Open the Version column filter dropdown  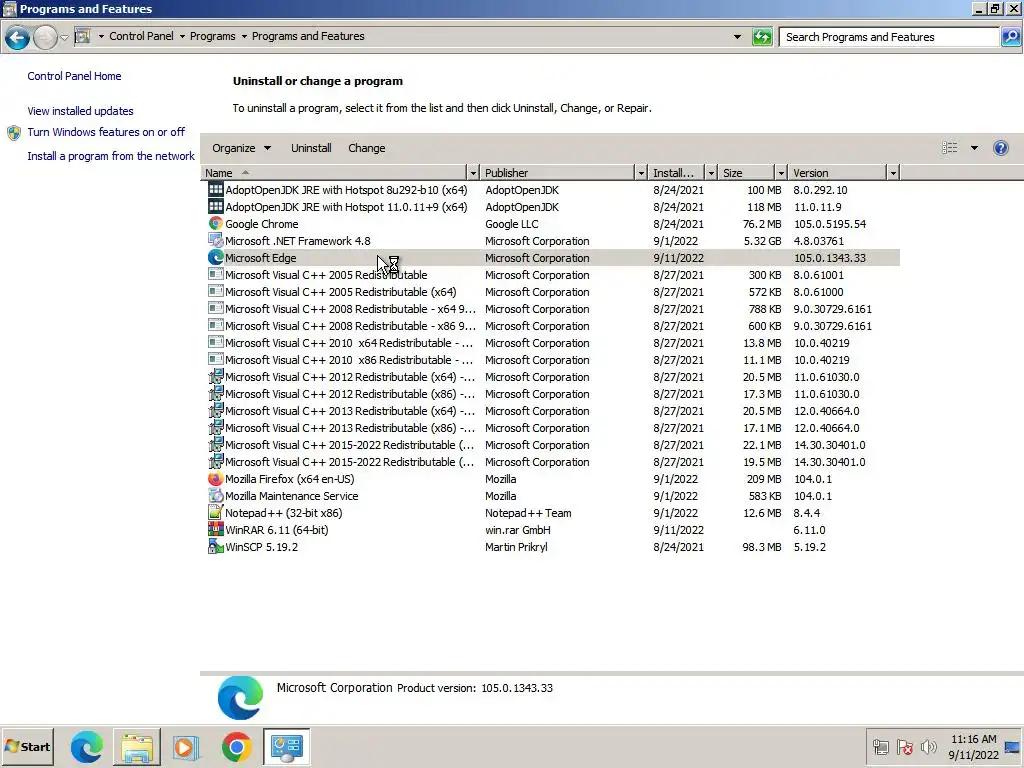(893, 172)
